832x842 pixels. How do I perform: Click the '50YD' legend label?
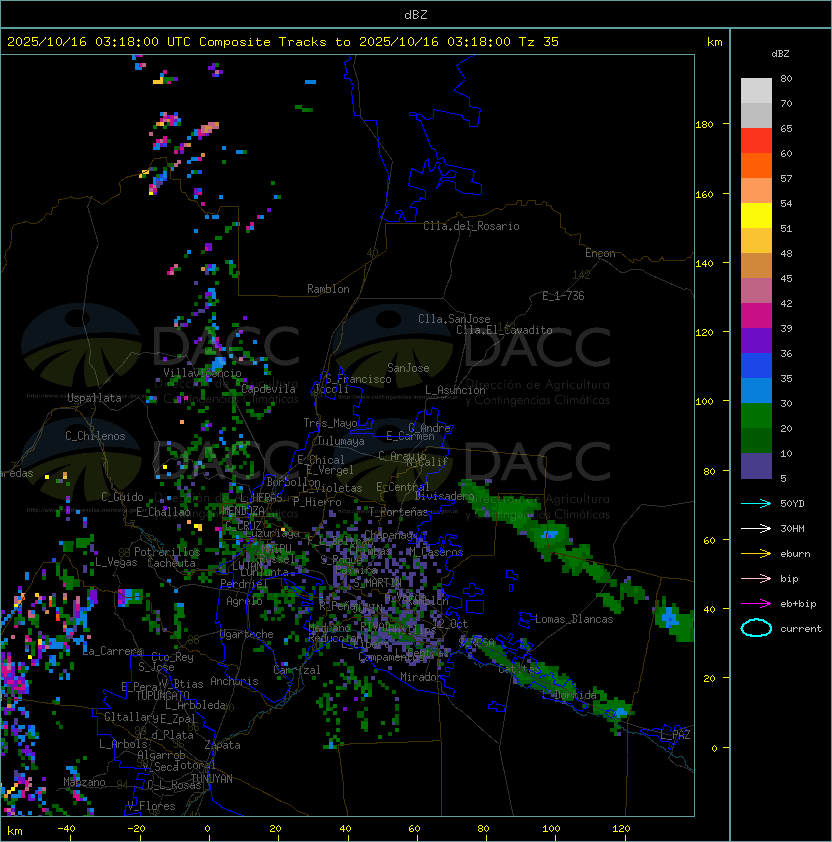coord(792,504)
